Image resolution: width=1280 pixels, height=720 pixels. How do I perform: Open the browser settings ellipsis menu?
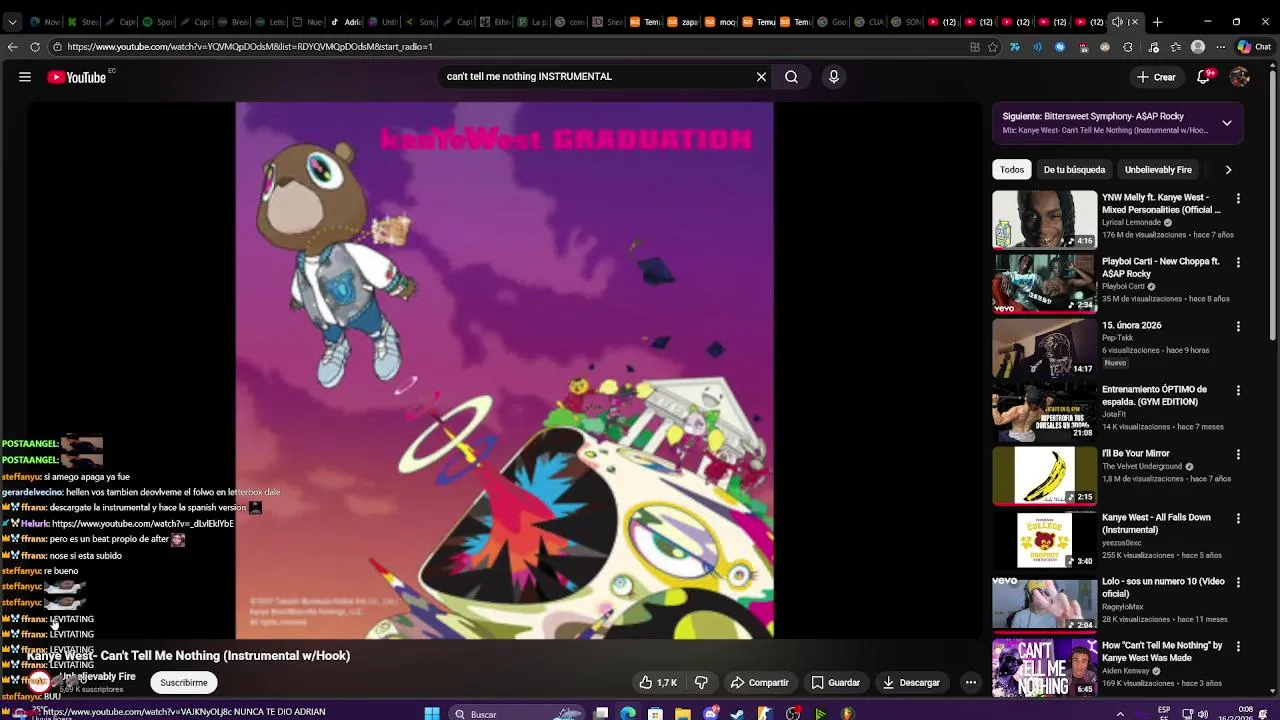[x=1220, y=47]
